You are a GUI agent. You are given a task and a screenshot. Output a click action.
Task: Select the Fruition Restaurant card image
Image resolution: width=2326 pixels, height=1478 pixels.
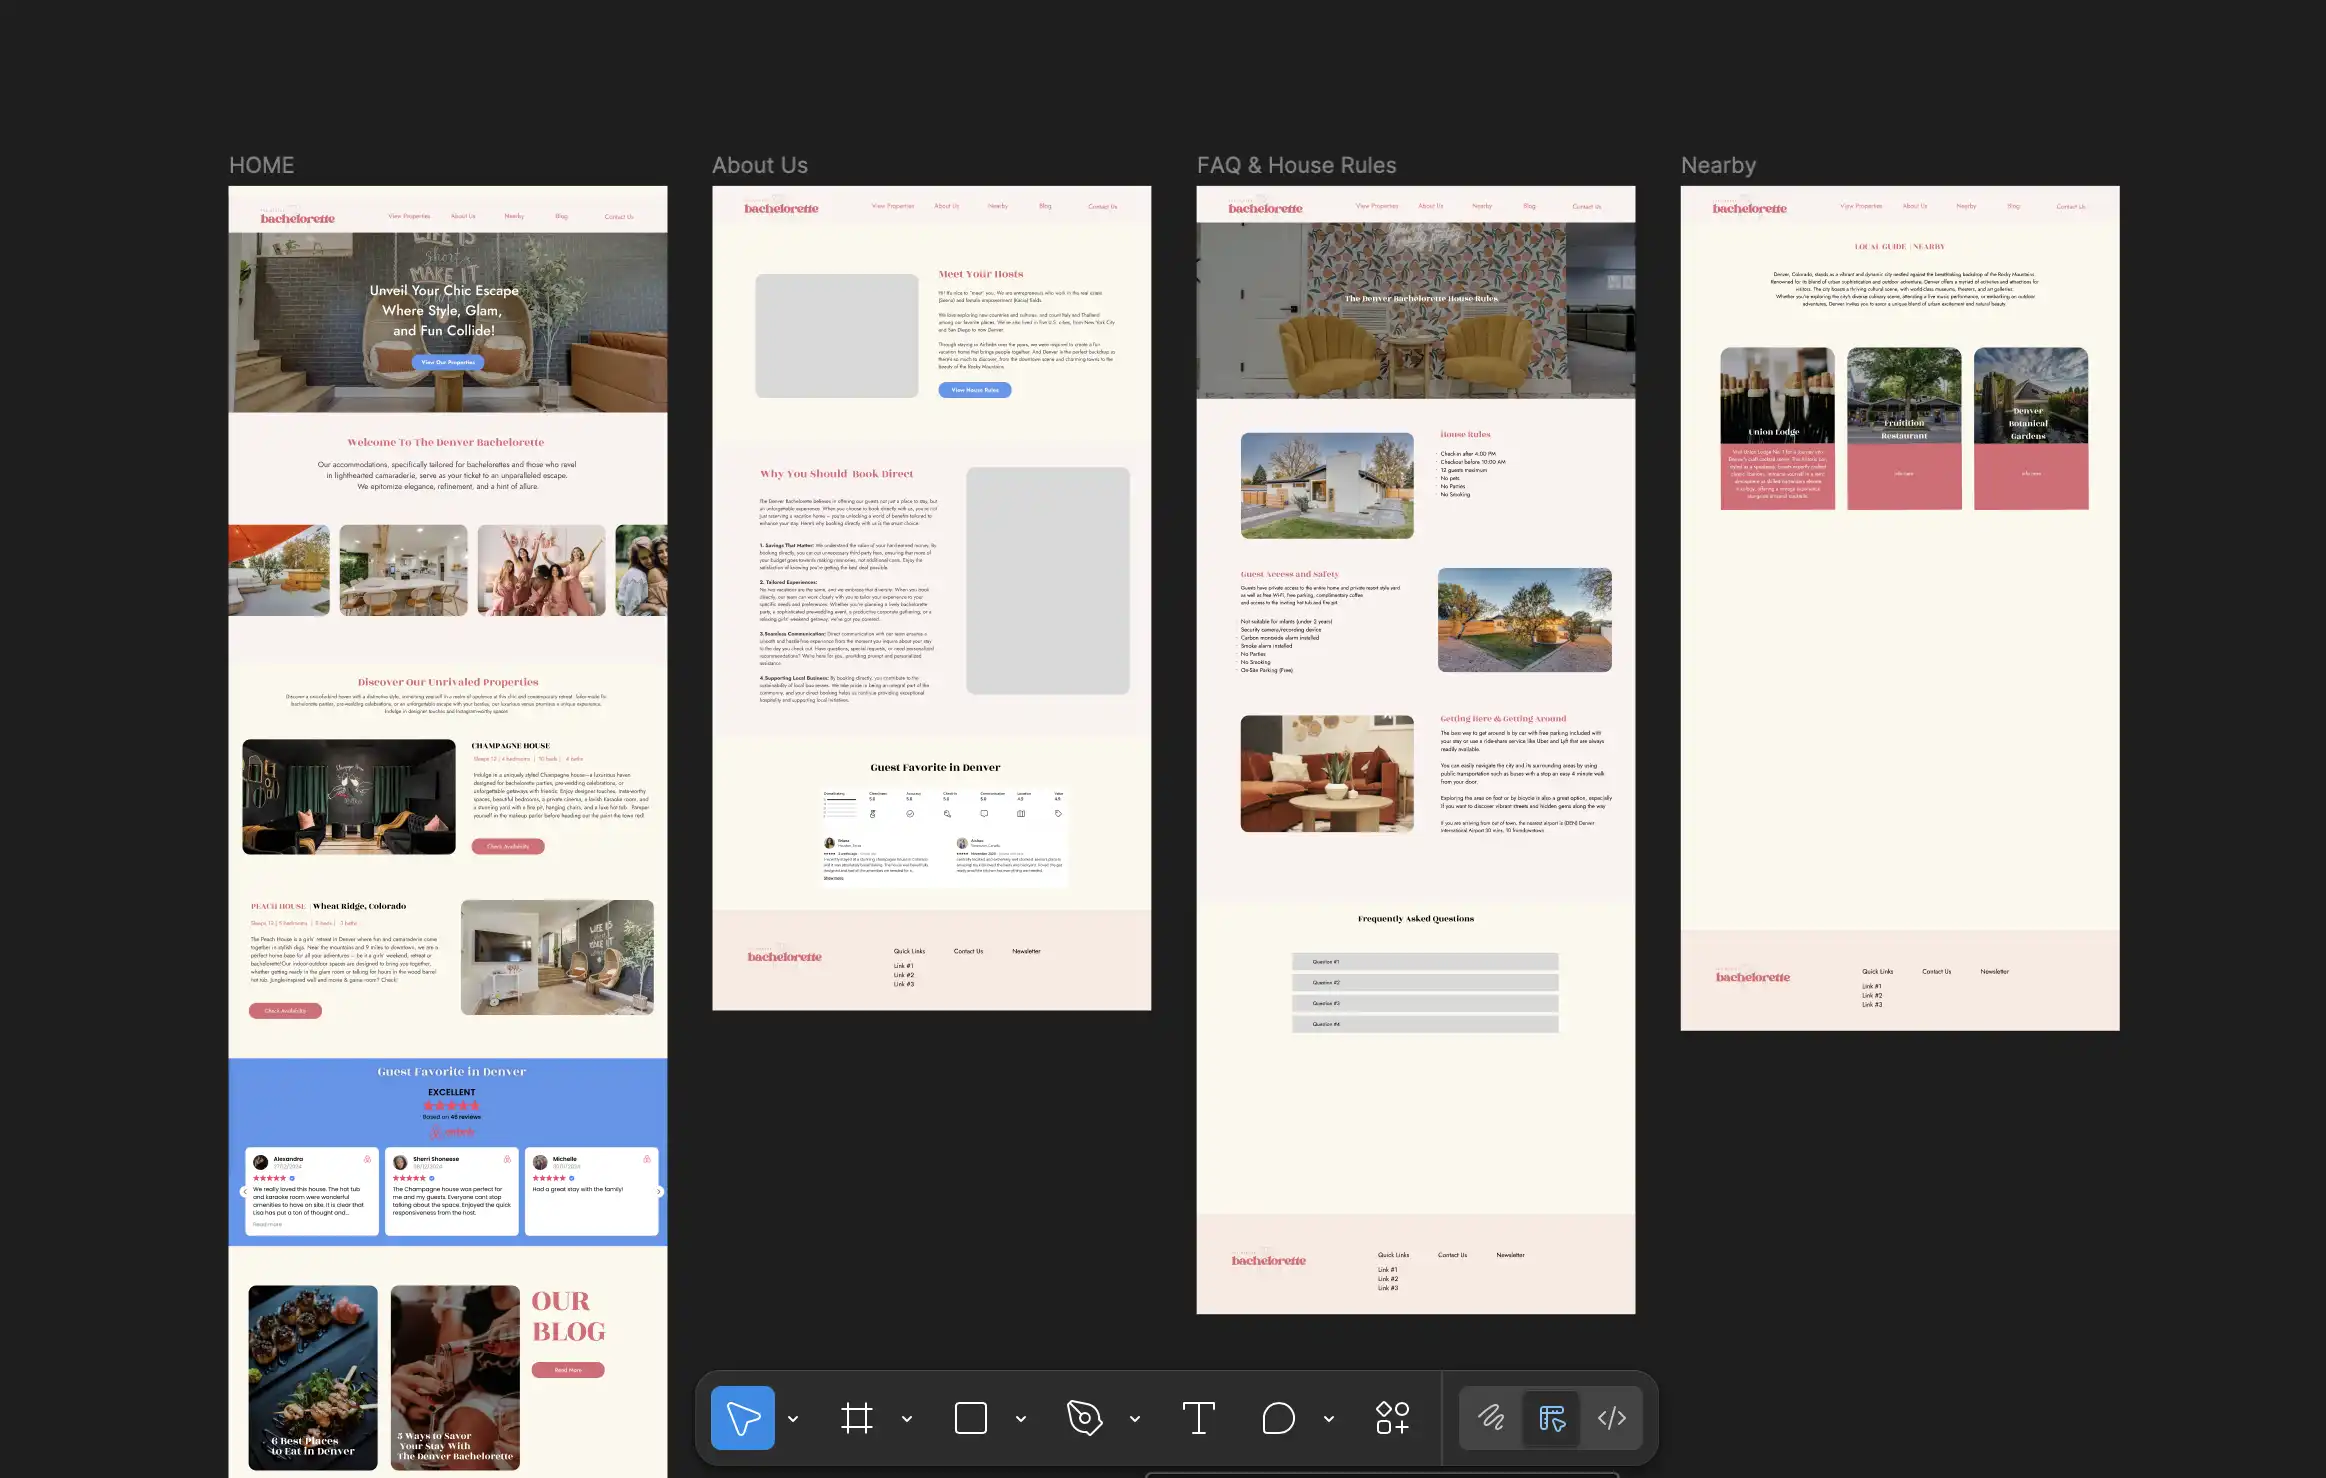tap(1904, 395)
